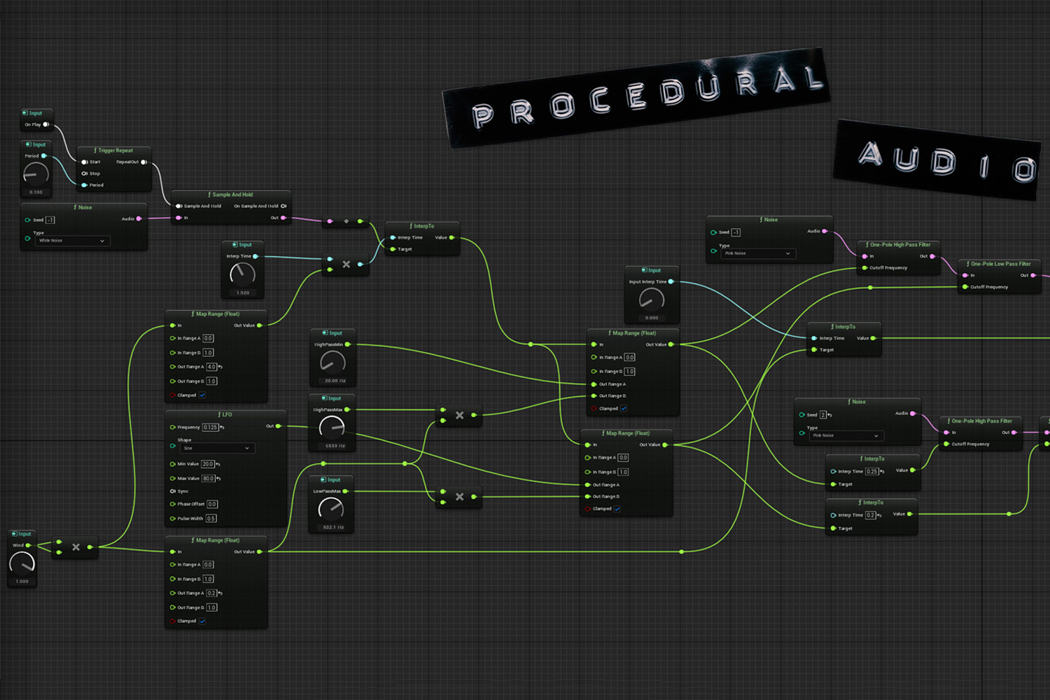Reset LFO Min Value to default arrow
Screen dimensions: 1050x700
coord(218,464)
